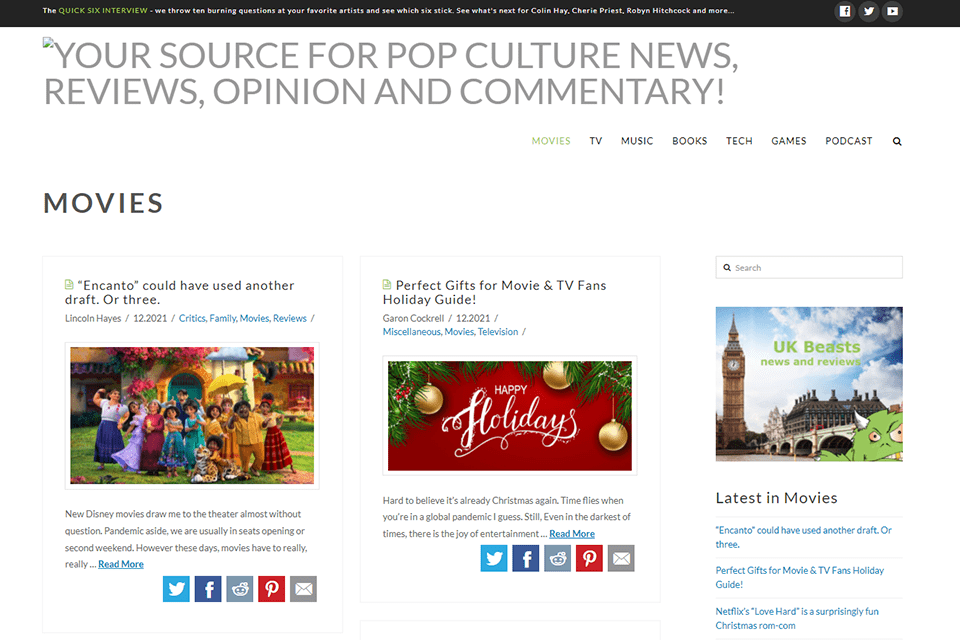
Task: Click the UK Beasts news and reviews banner
Action: (809, 384)
